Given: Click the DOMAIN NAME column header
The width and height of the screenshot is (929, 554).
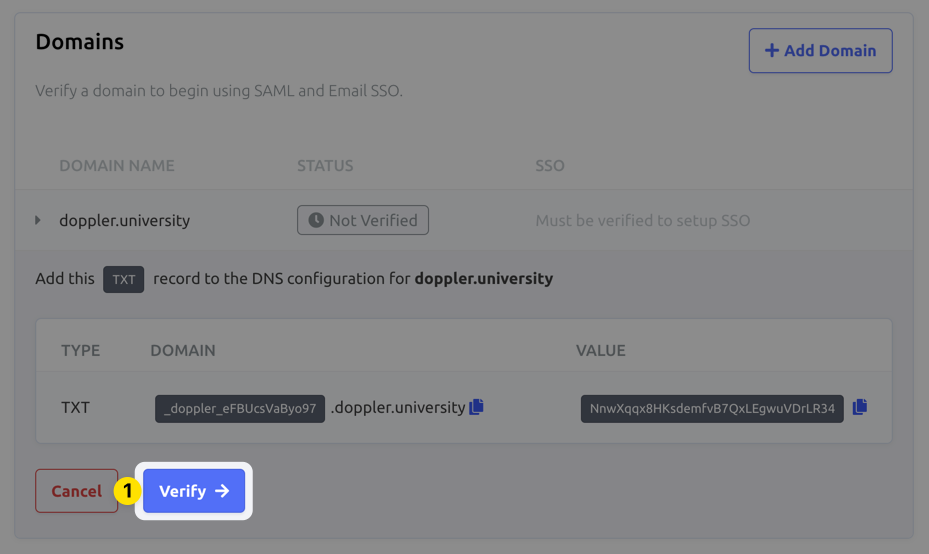Looking at the screenshot, I should pos(117,165).
